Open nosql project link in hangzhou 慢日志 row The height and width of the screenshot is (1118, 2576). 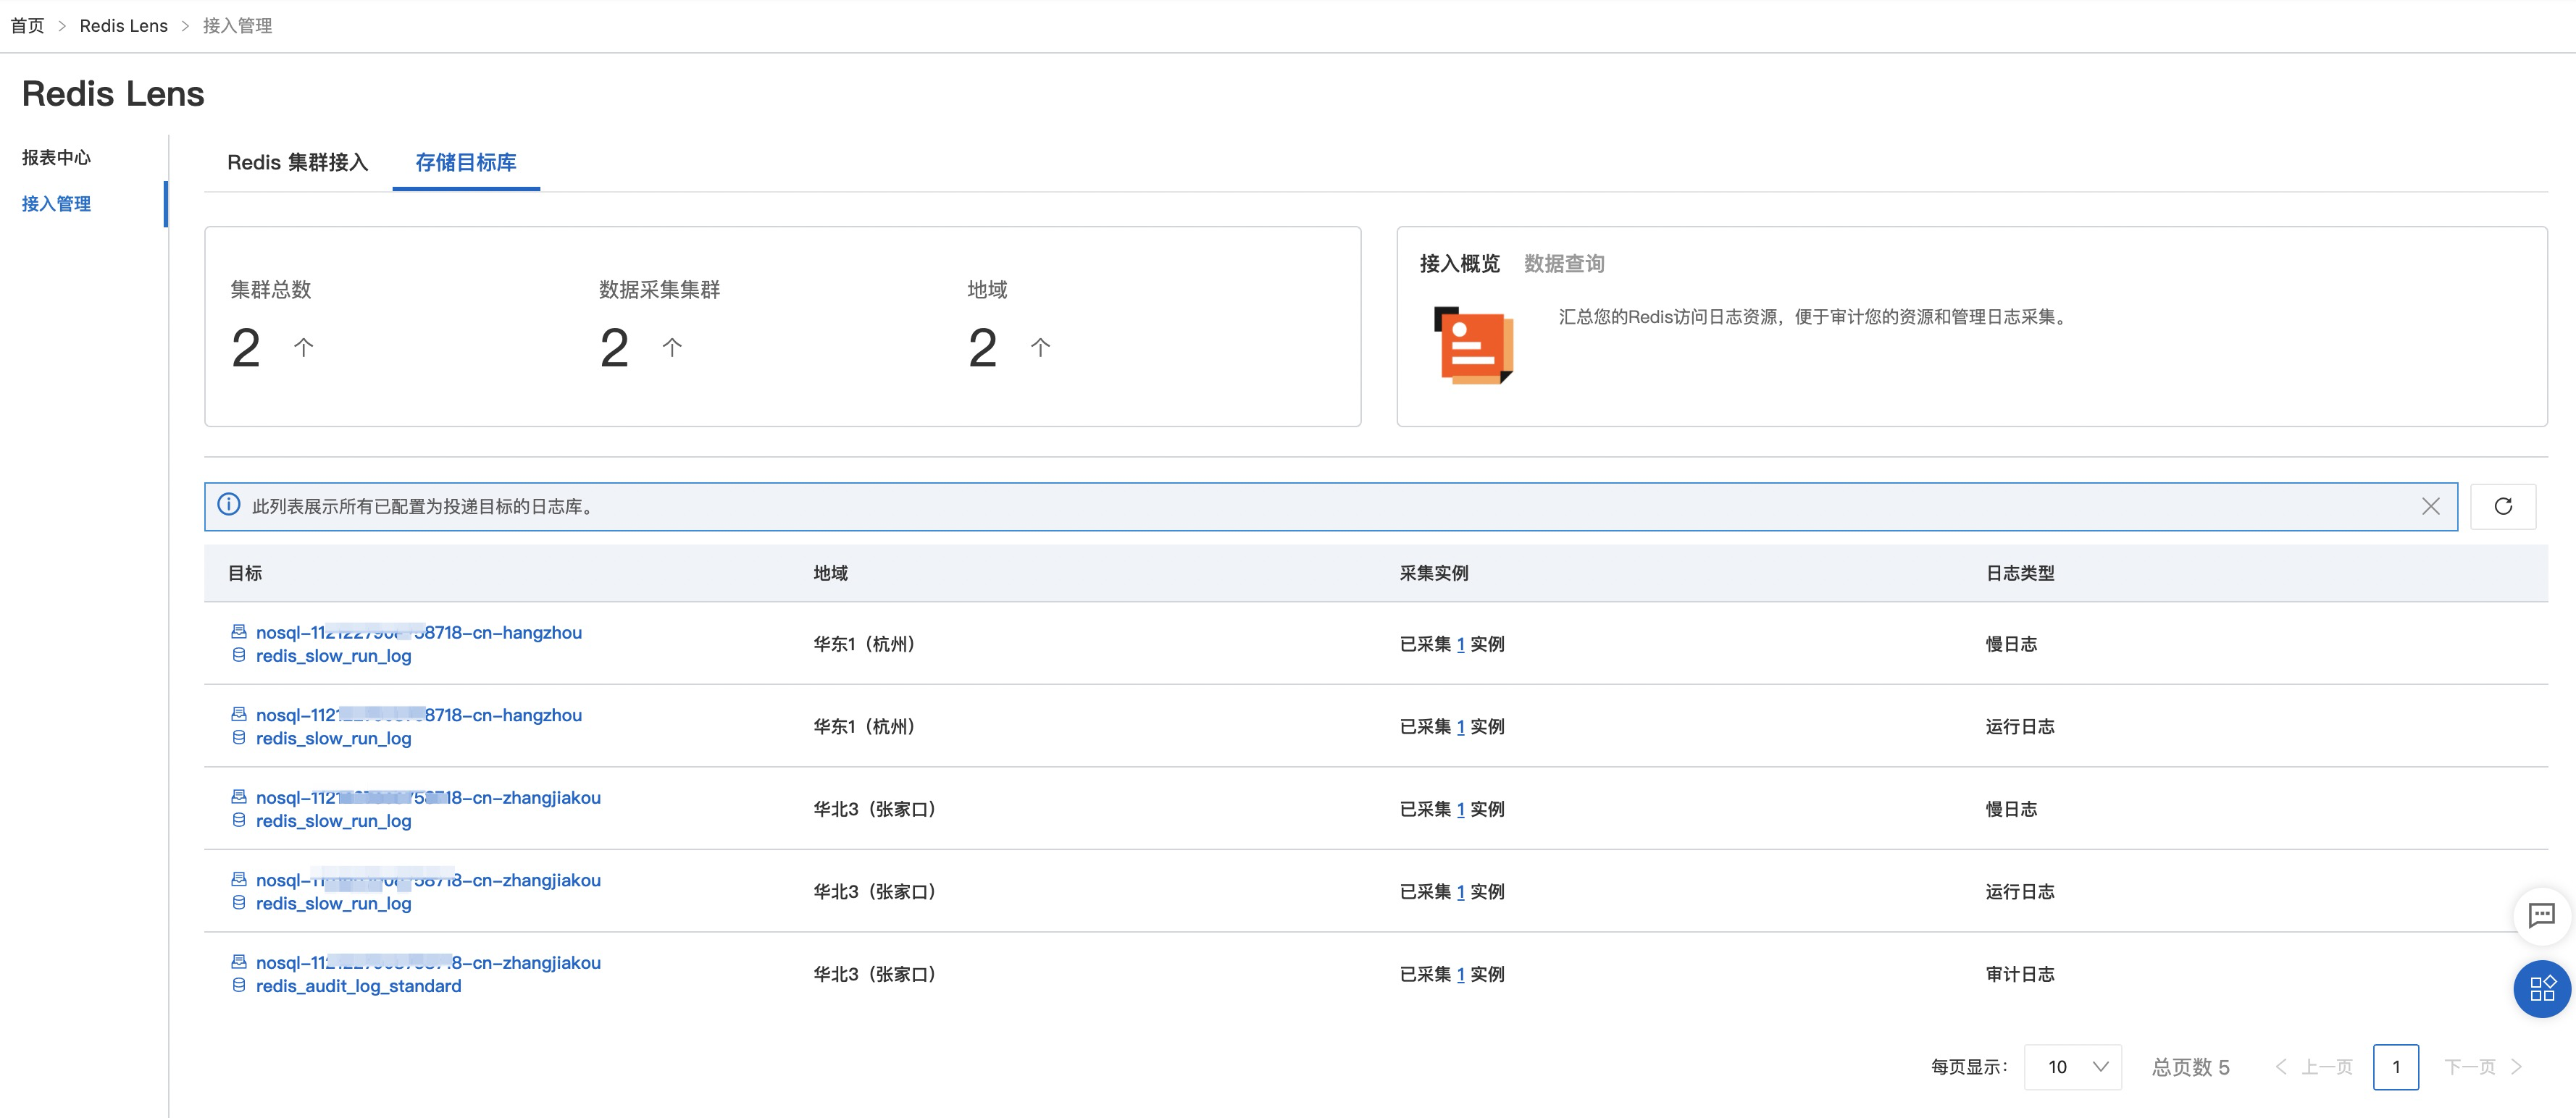click(419, 632)
